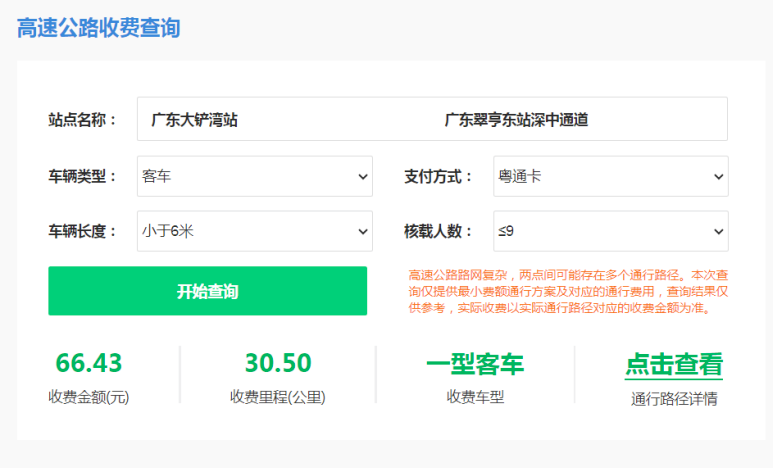Click the 高速公路收费查询 page title
Screen dimensions: 773x468
coord(98,27)
